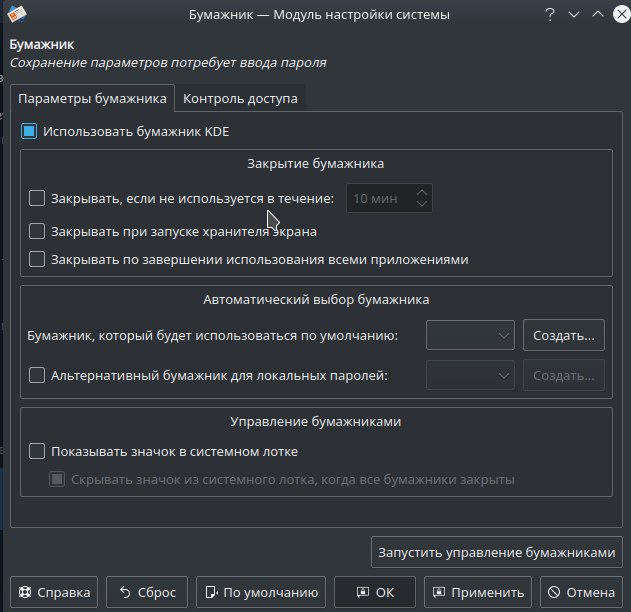The width and height of the screenshot is (631, 612).
Task: Click the Бумажник page title text
Action: [x=42, y=45]
